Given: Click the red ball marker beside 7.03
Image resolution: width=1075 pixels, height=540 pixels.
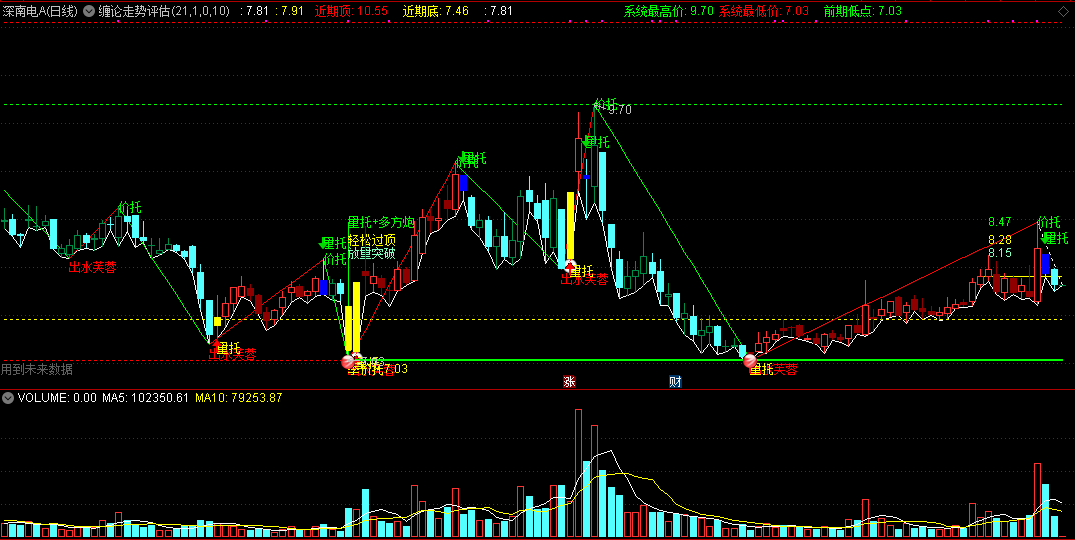Looking at the screenshot, I should click(x=348, y=361).
